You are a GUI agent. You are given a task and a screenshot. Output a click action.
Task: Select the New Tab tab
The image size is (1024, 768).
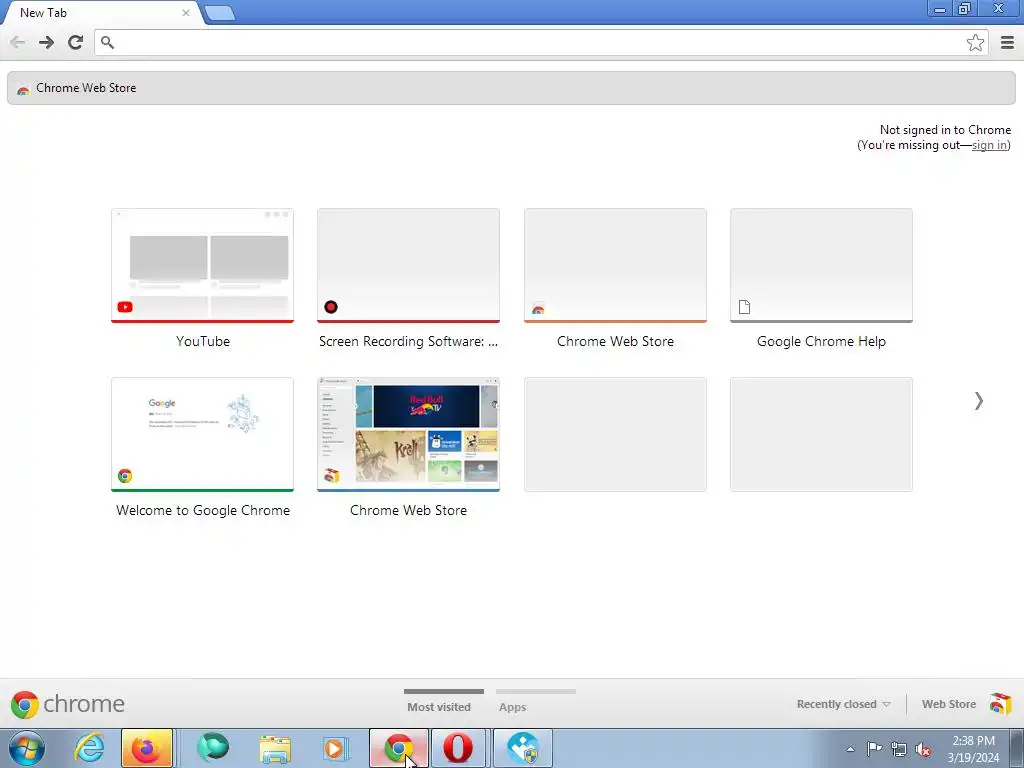pos(101,12)
